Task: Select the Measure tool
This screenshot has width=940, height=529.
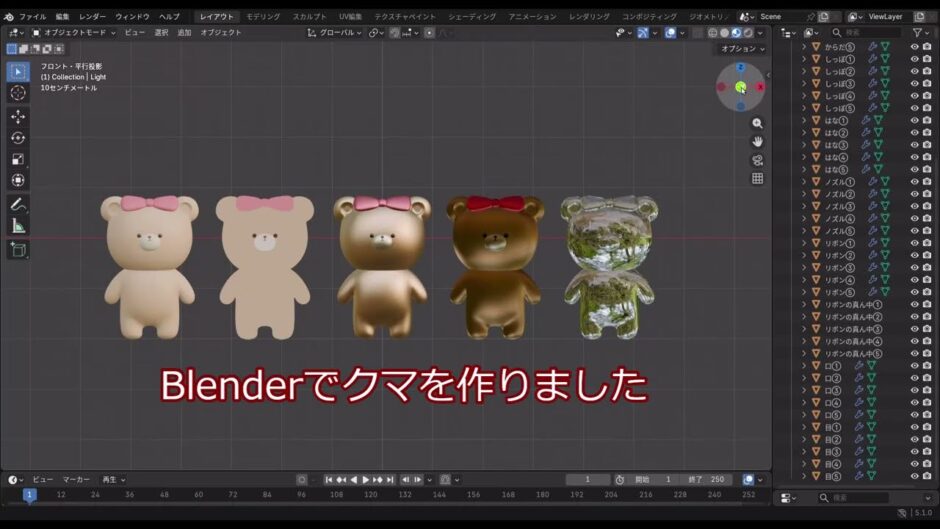Action: 18,226
